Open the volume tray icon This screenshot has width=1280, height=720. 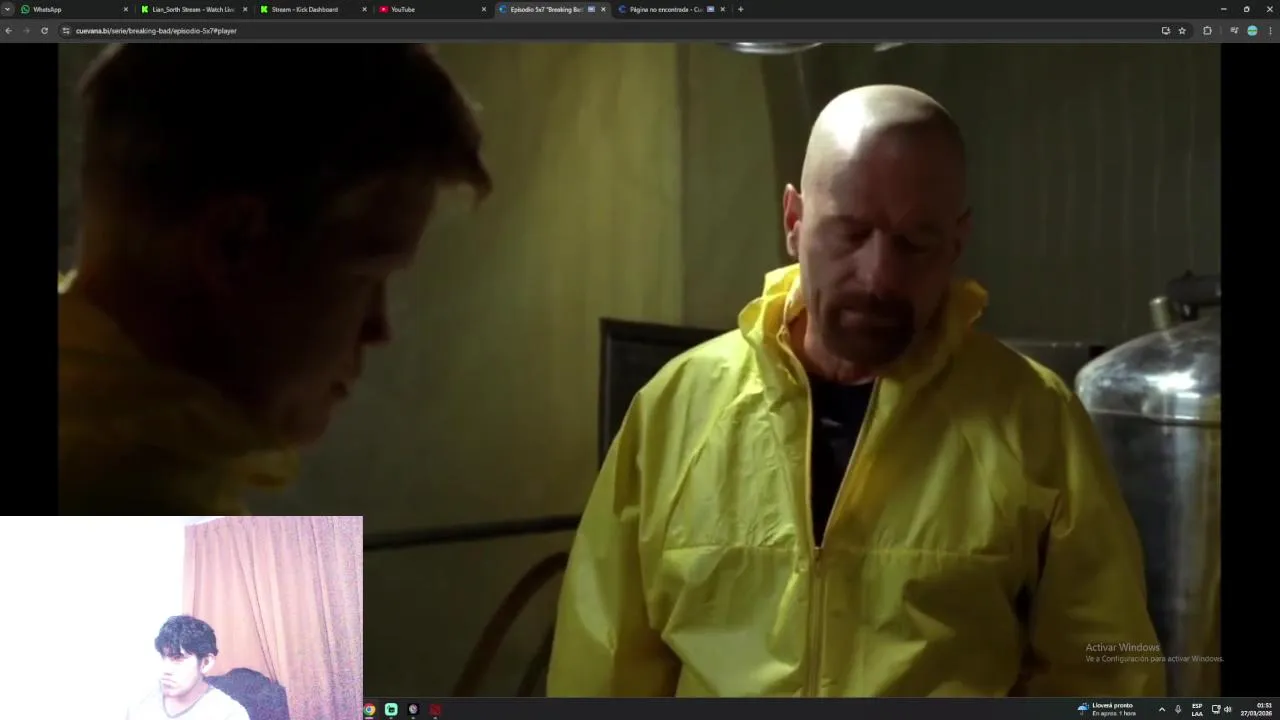(1228, 709)
